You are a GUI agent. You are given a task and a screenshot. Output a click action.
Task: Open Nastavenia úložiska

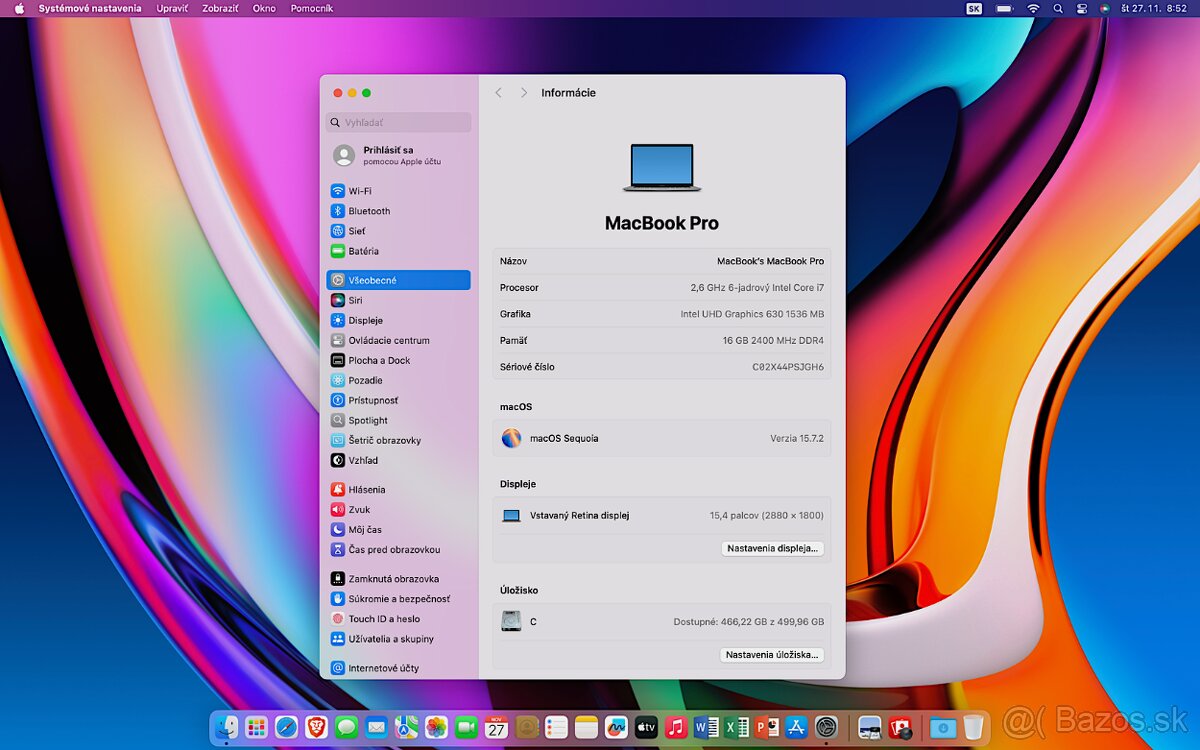[x=771, y=654]
